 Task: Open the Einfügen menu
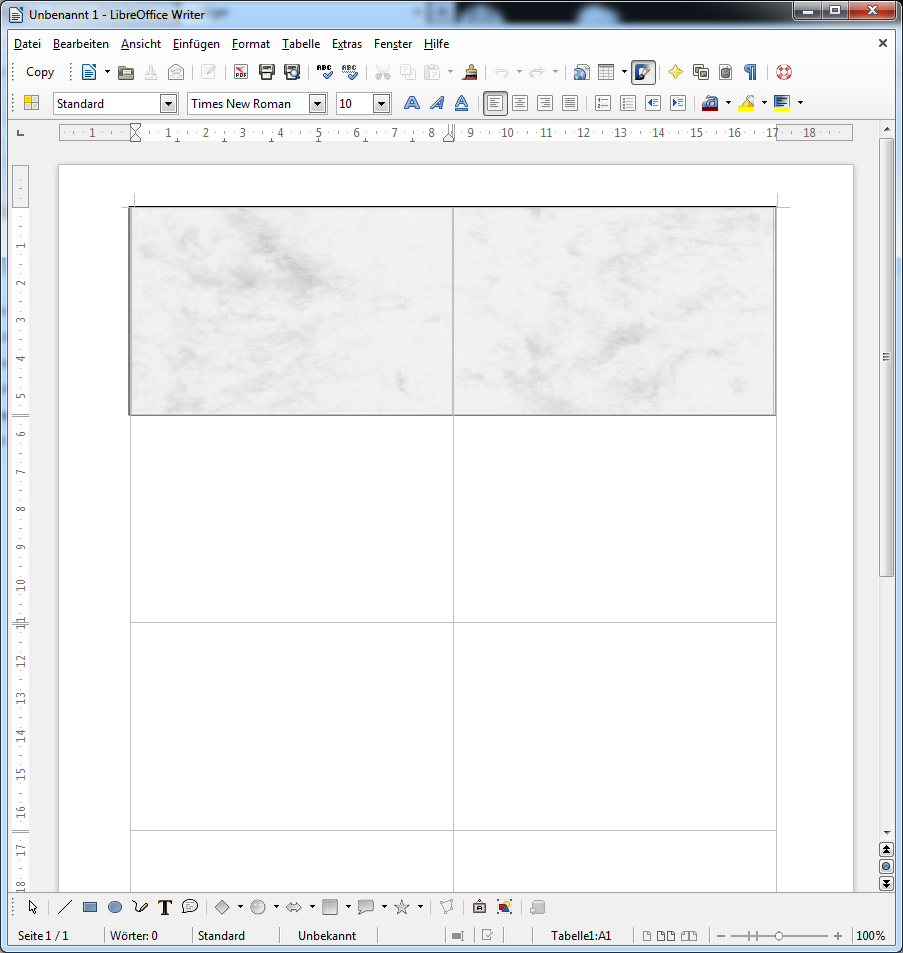(x=196, y=44)
